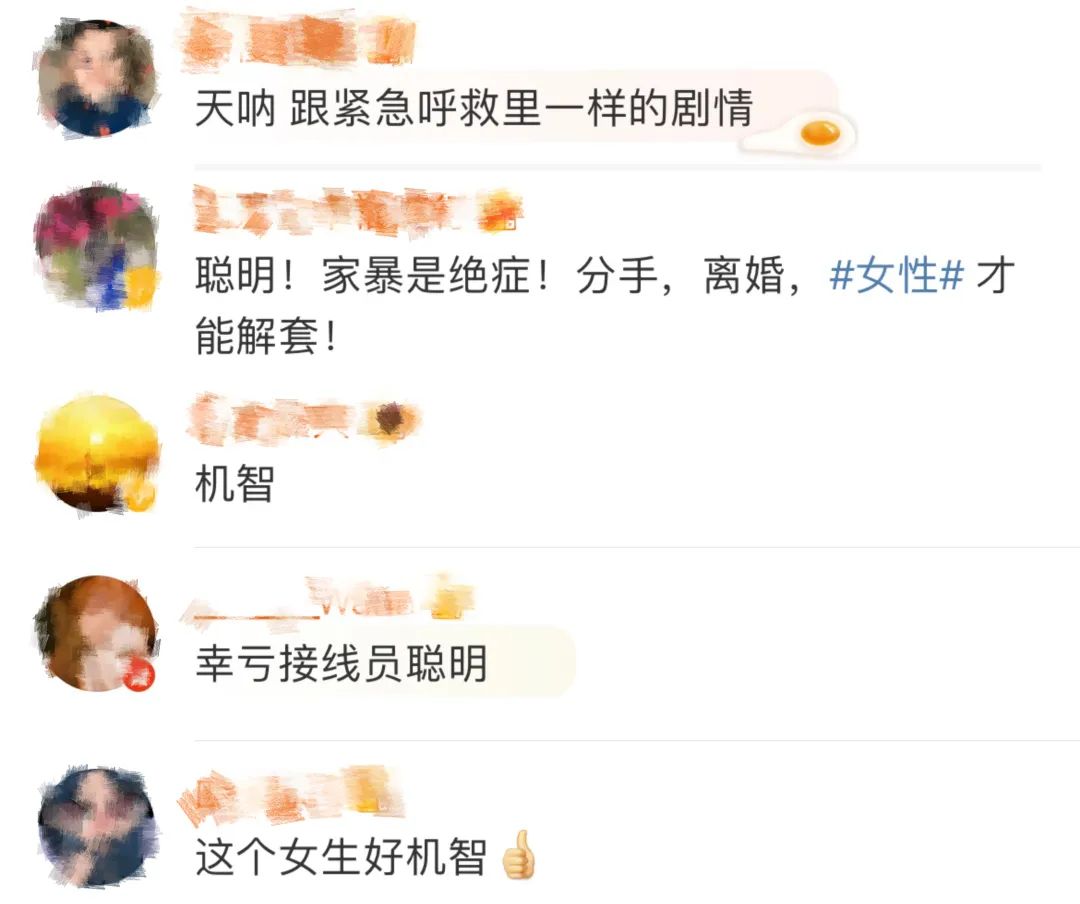Click the membership badge after second username
1080x904 pixels.
coord(499,213)
